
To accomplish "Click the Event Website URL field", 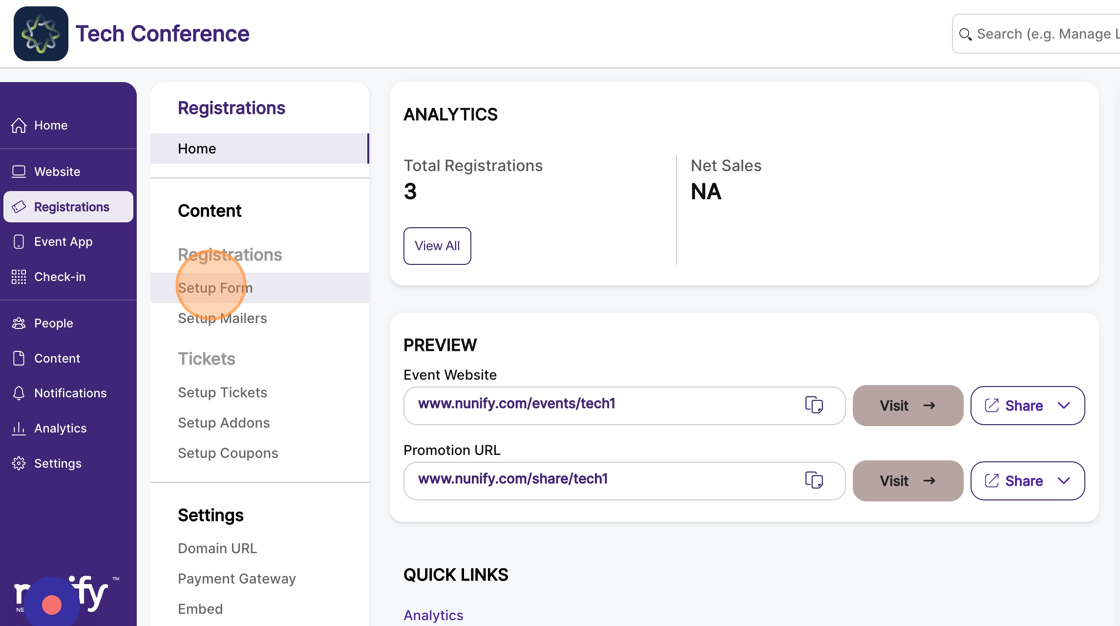I will [624, 405].
